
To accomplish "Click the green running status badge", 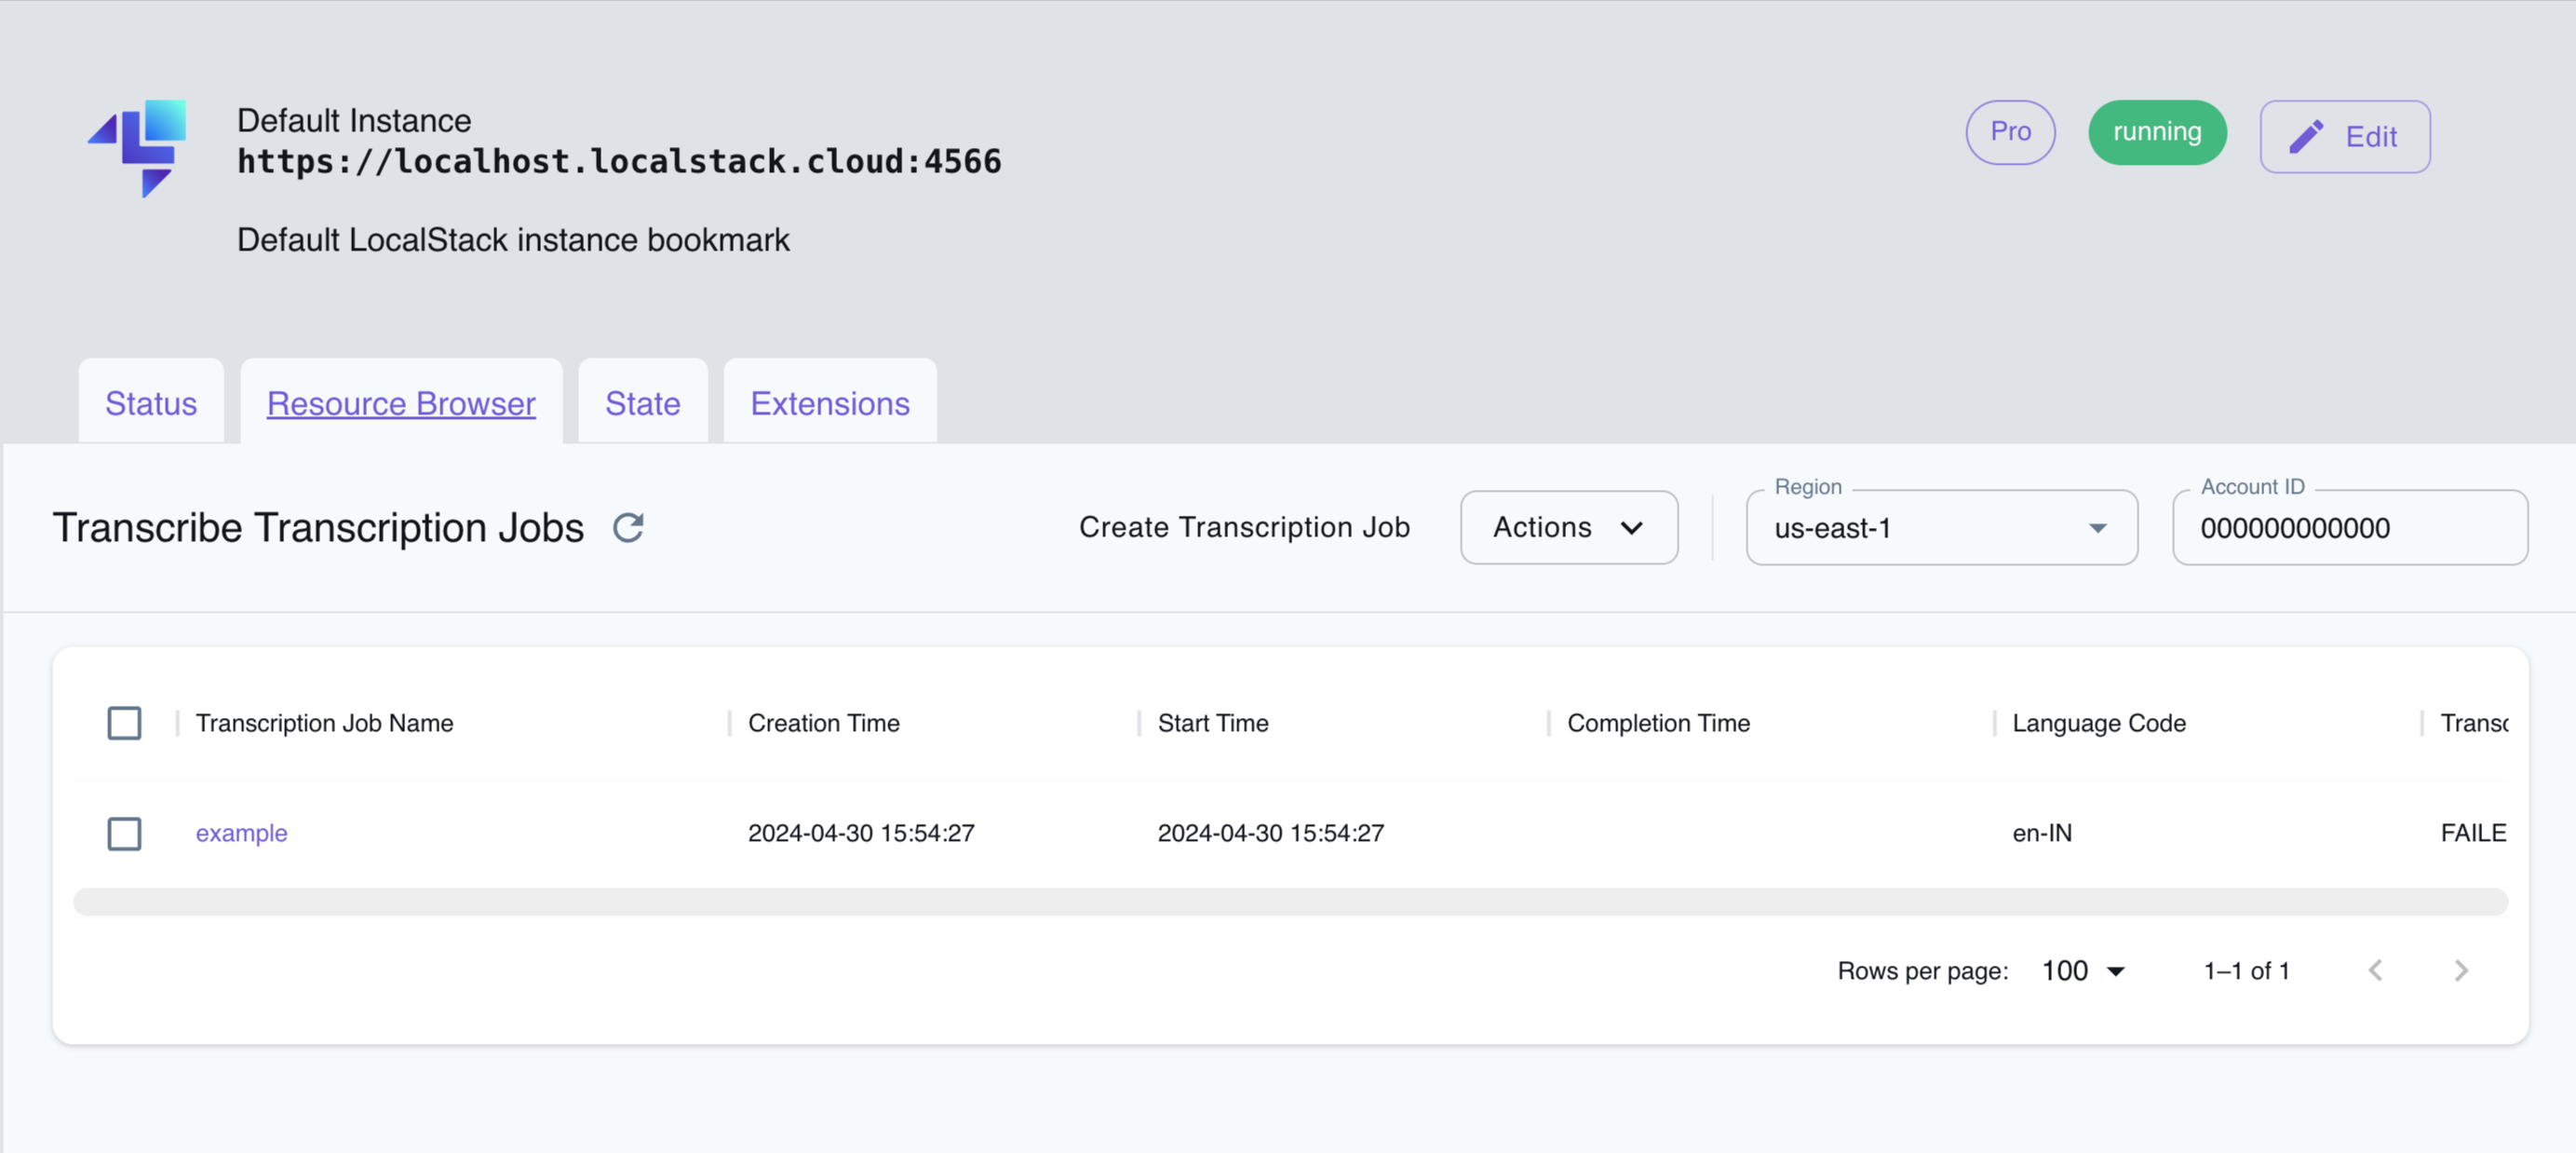I will pos(2157,131).
